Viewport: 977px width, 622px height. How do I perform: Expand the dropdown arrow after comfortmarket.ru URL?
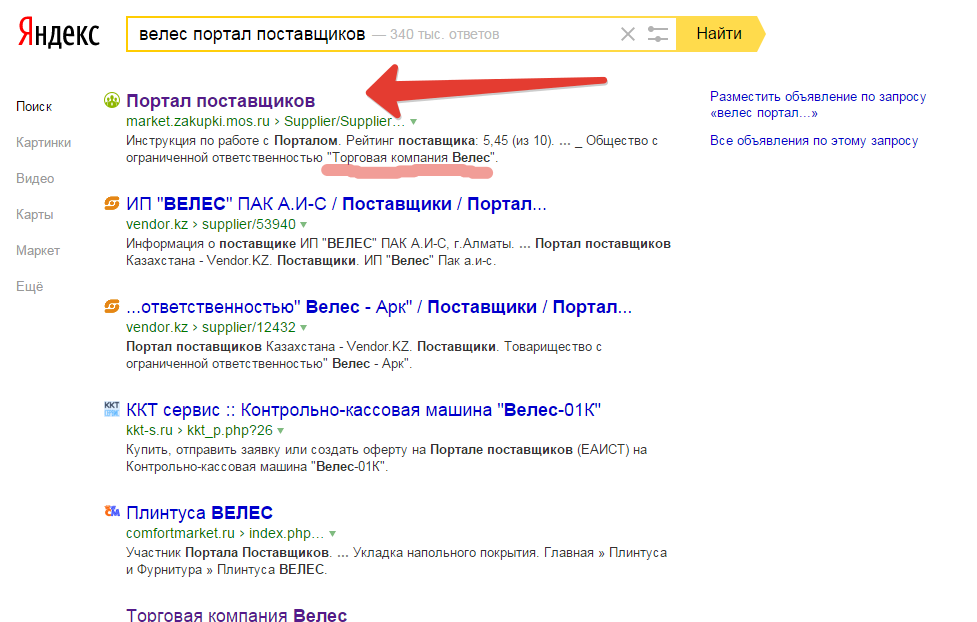(x=332, y=533)
